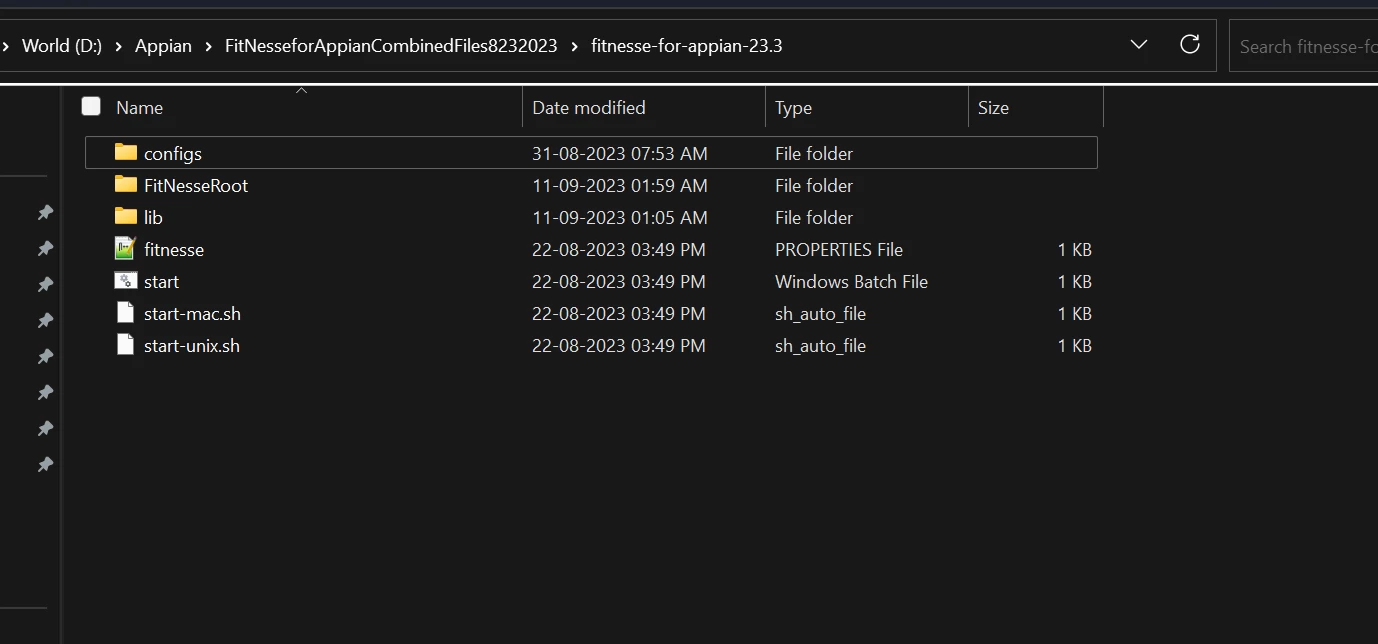Image resolution: width=1378 pixels, height=644 pixels.
Task: Expand the chevron before World (D:)
Action: click(5, 46)
